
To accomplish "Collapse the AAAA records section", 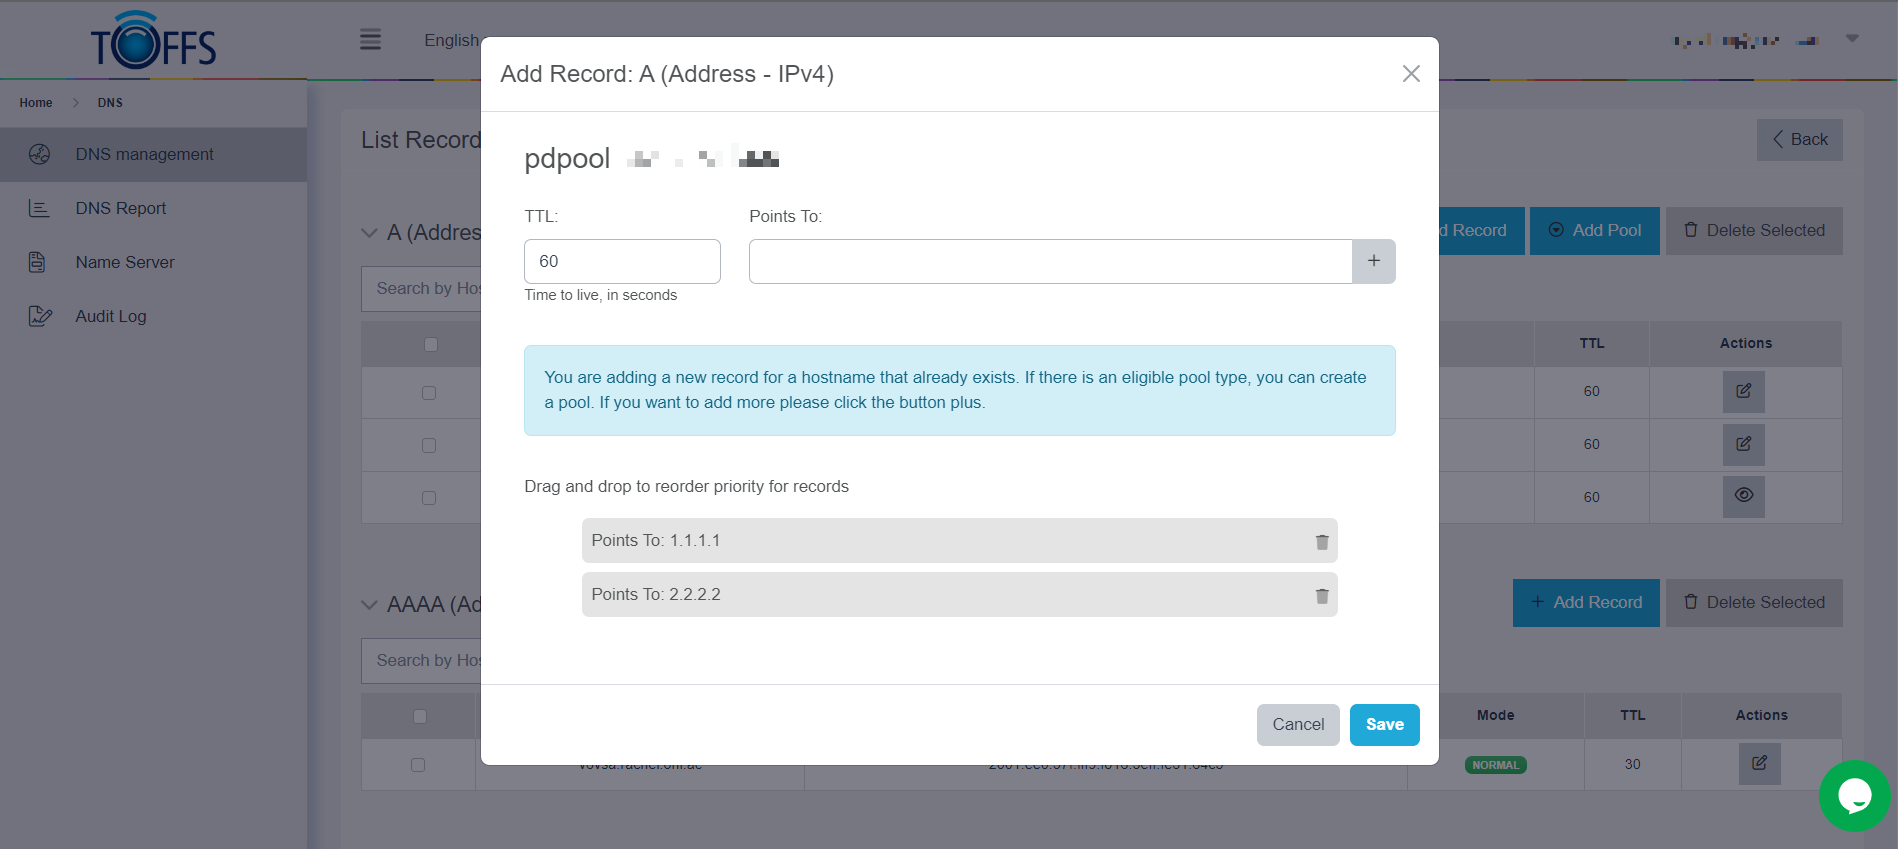I will tap(369, 605).
